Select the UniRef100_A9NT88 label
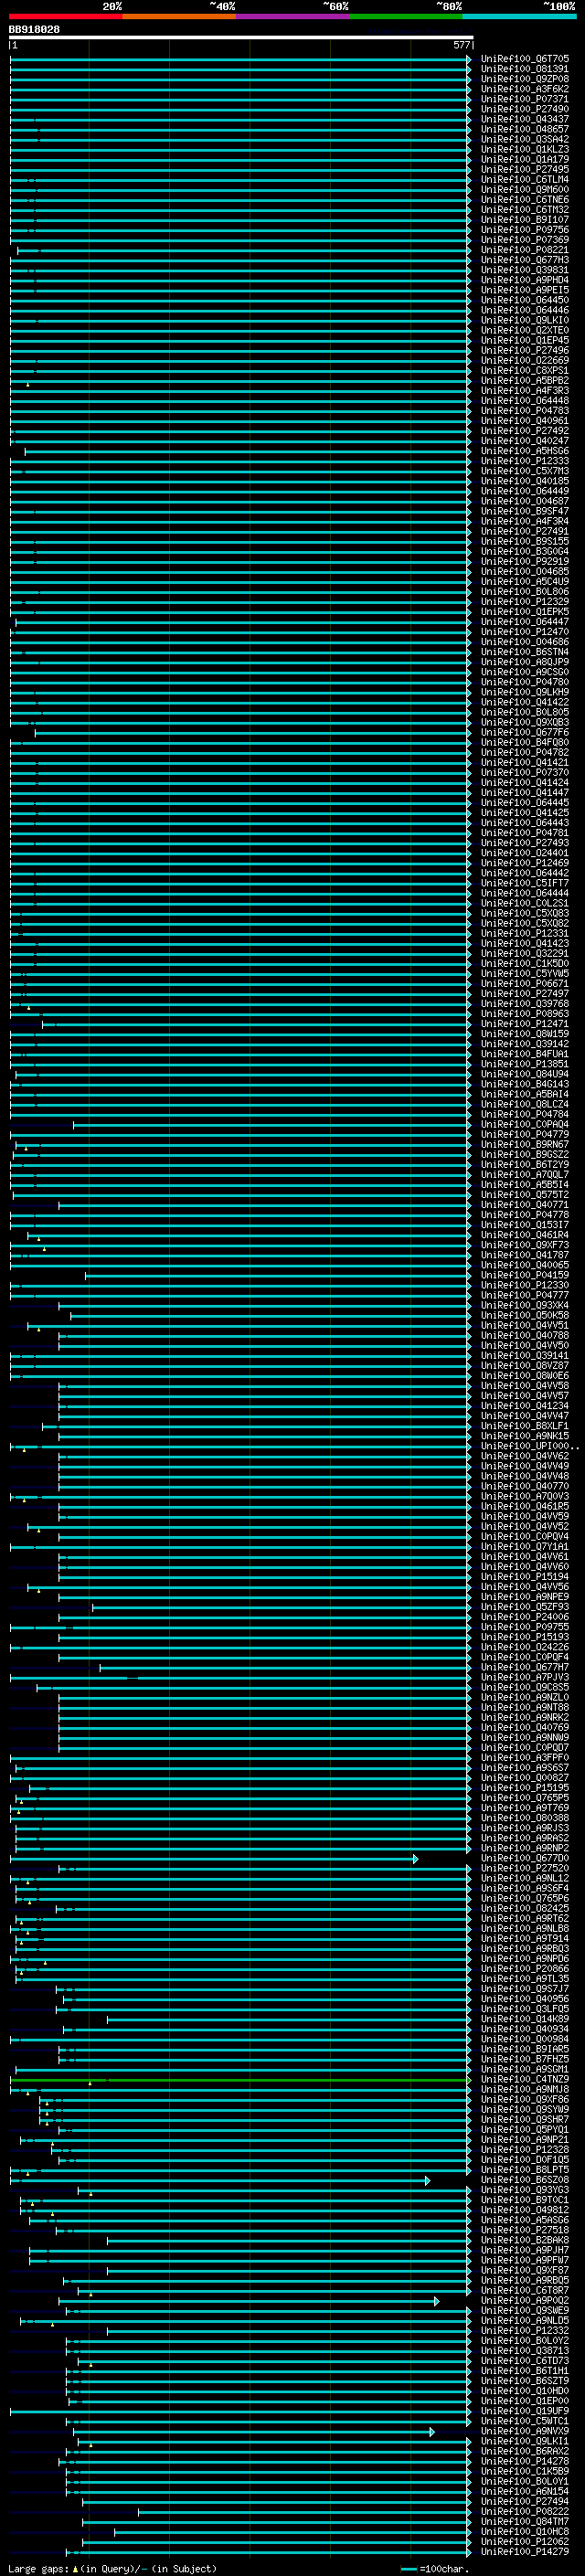585x2576 pixels. 525,1708
